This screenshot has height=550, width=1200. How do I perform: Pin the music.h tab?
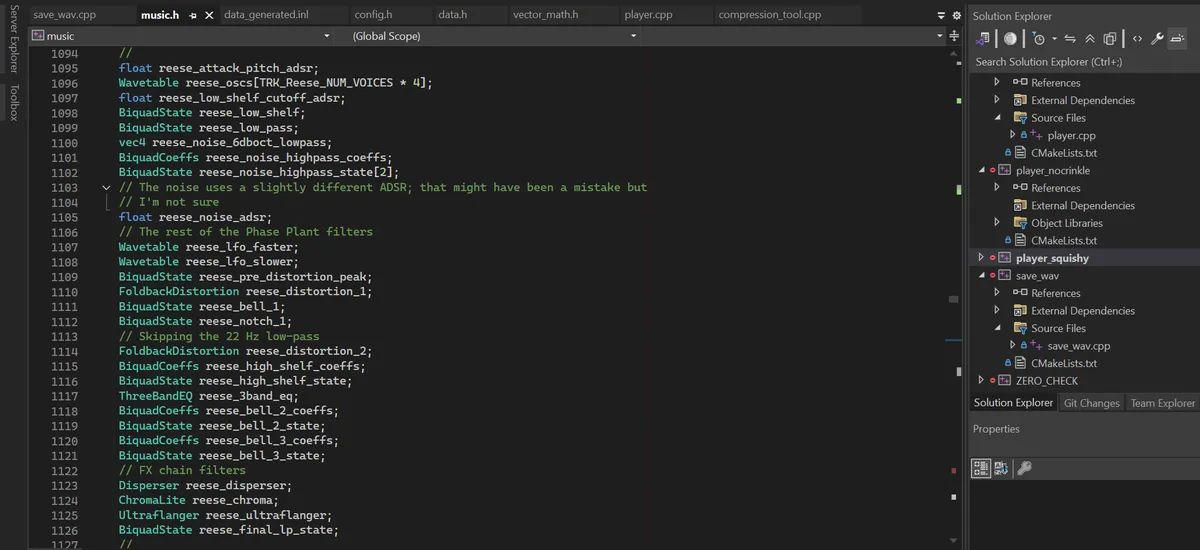pos(193,16)
